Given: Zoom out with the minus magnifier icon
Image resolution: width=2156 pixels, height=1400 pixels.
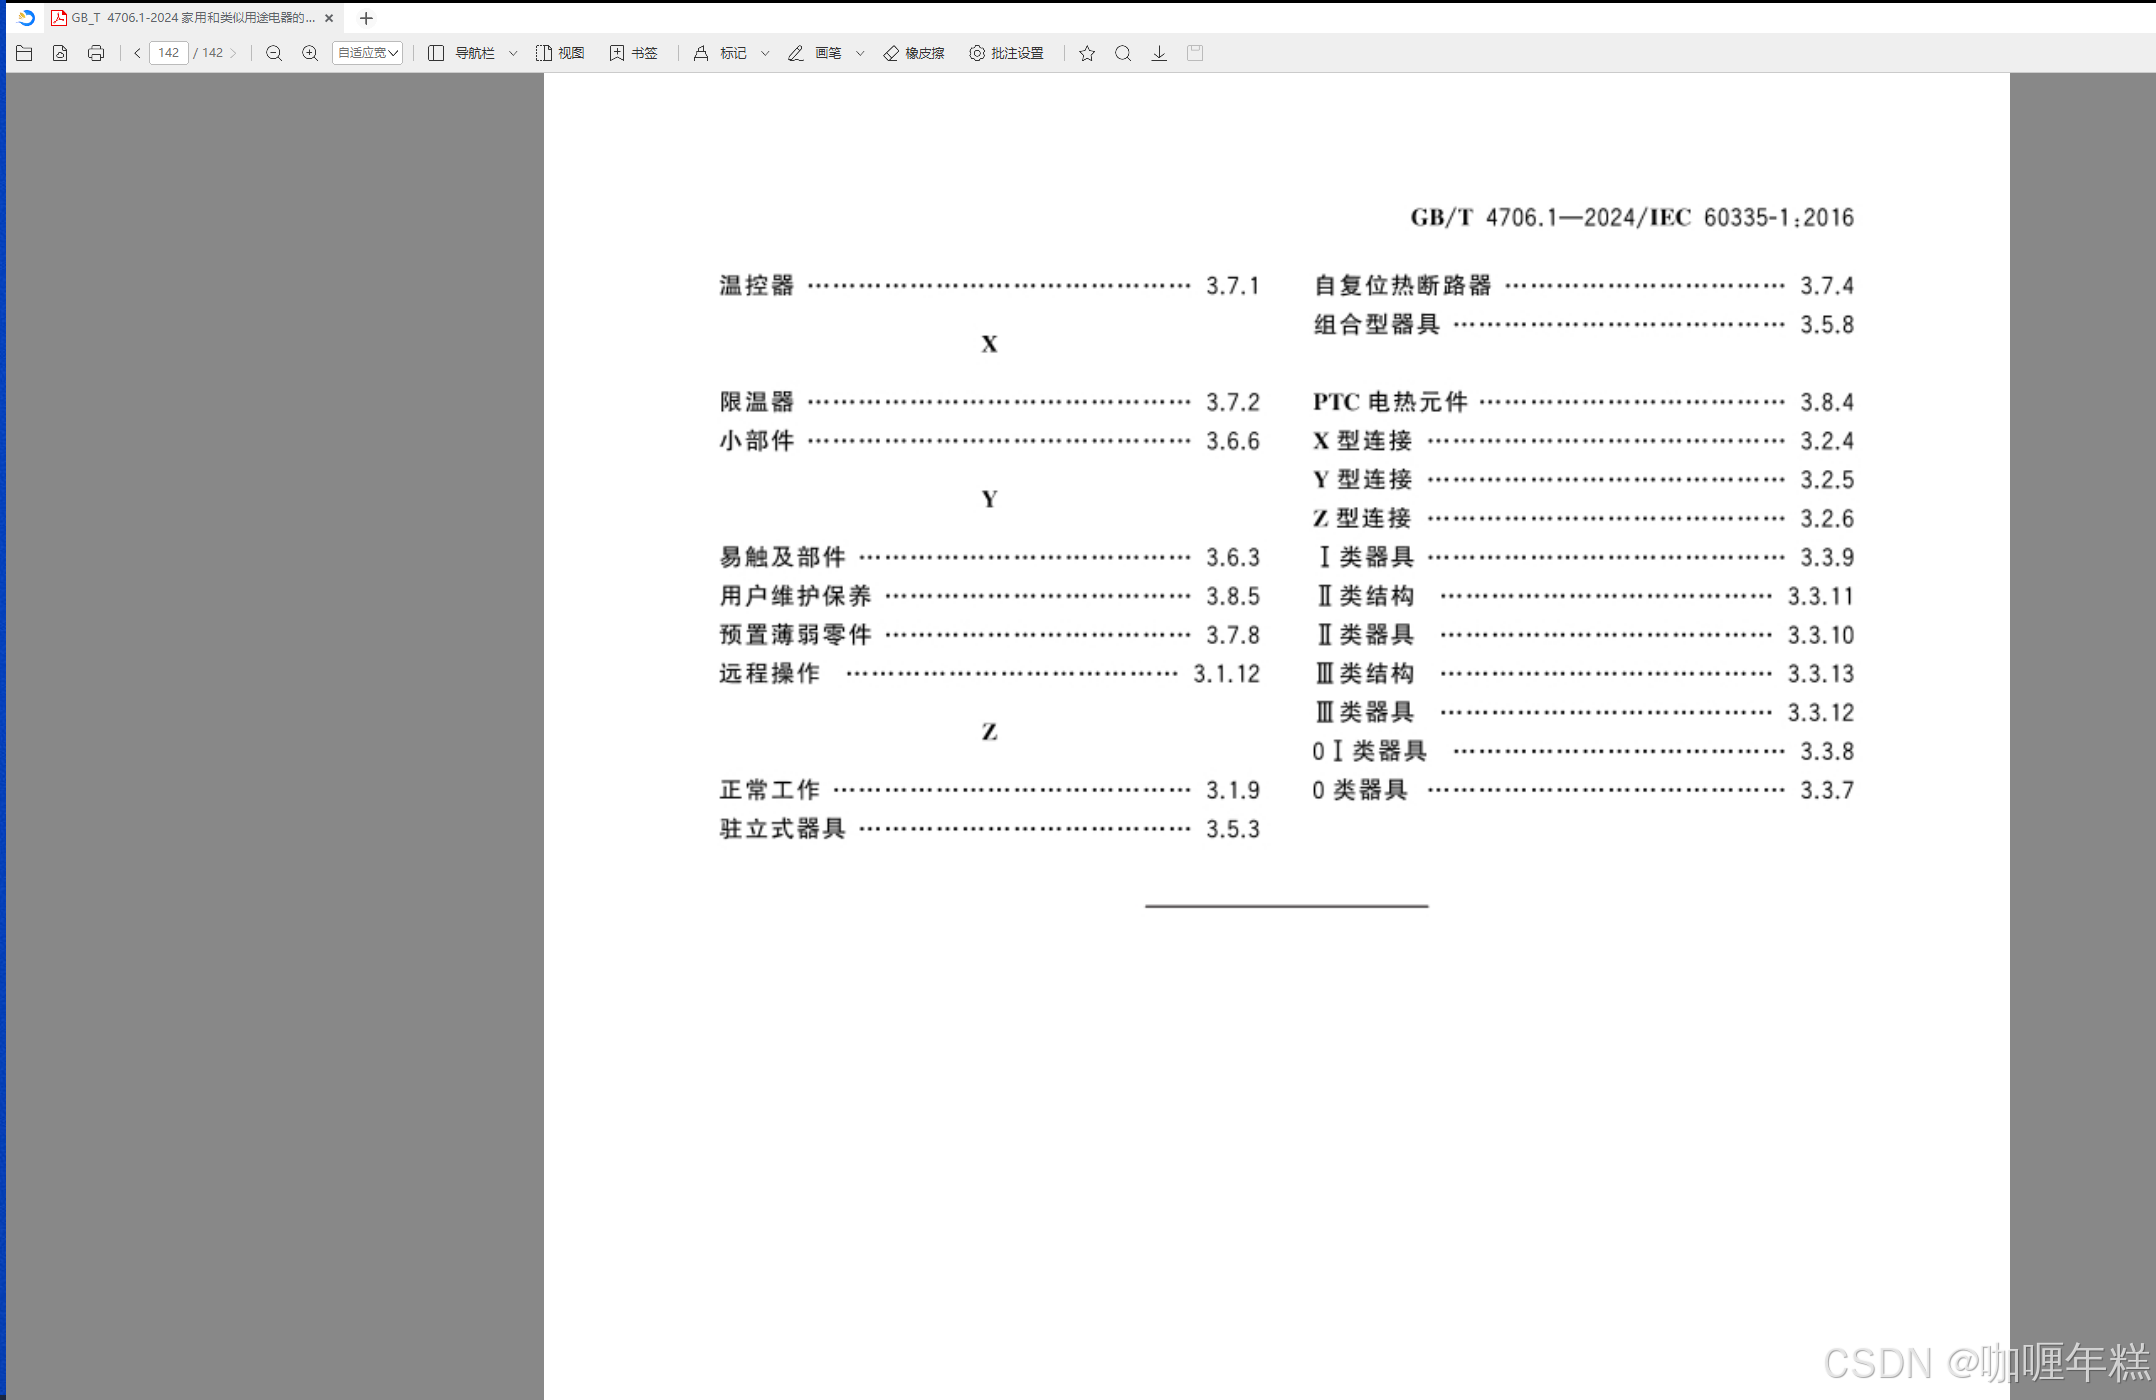Looking at the screenshot, I should 274,53.
